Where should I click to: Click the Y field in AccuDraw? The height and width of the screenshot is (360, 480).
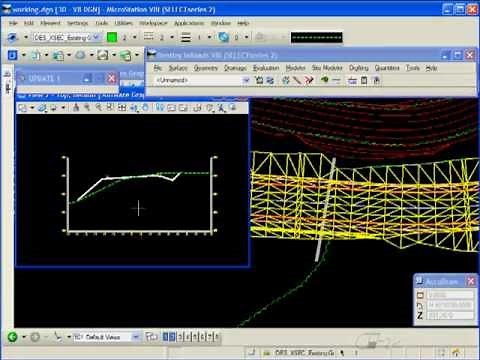[450, 305]
